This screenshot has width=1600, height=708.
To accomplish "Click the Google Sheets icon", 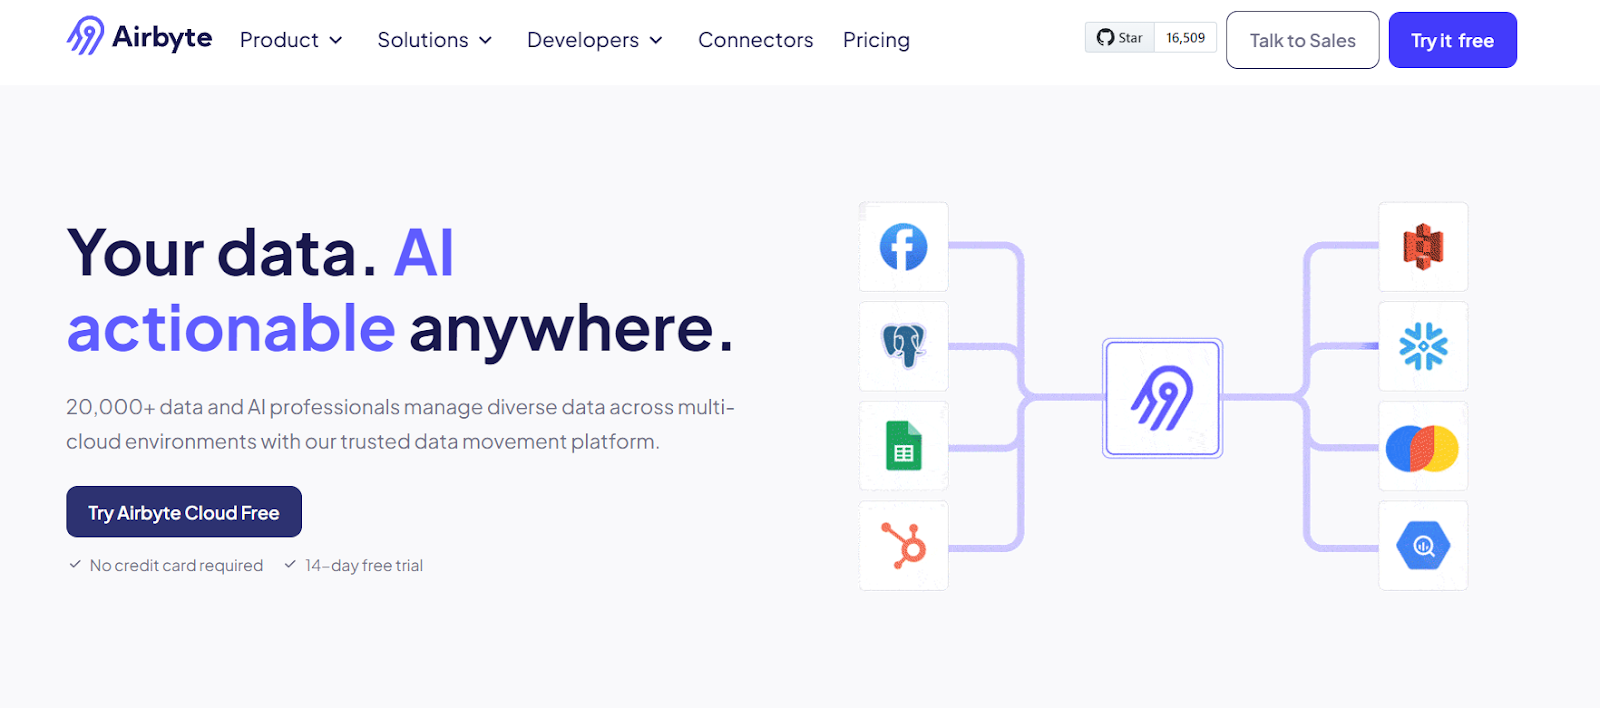I will tap(904, 446).
